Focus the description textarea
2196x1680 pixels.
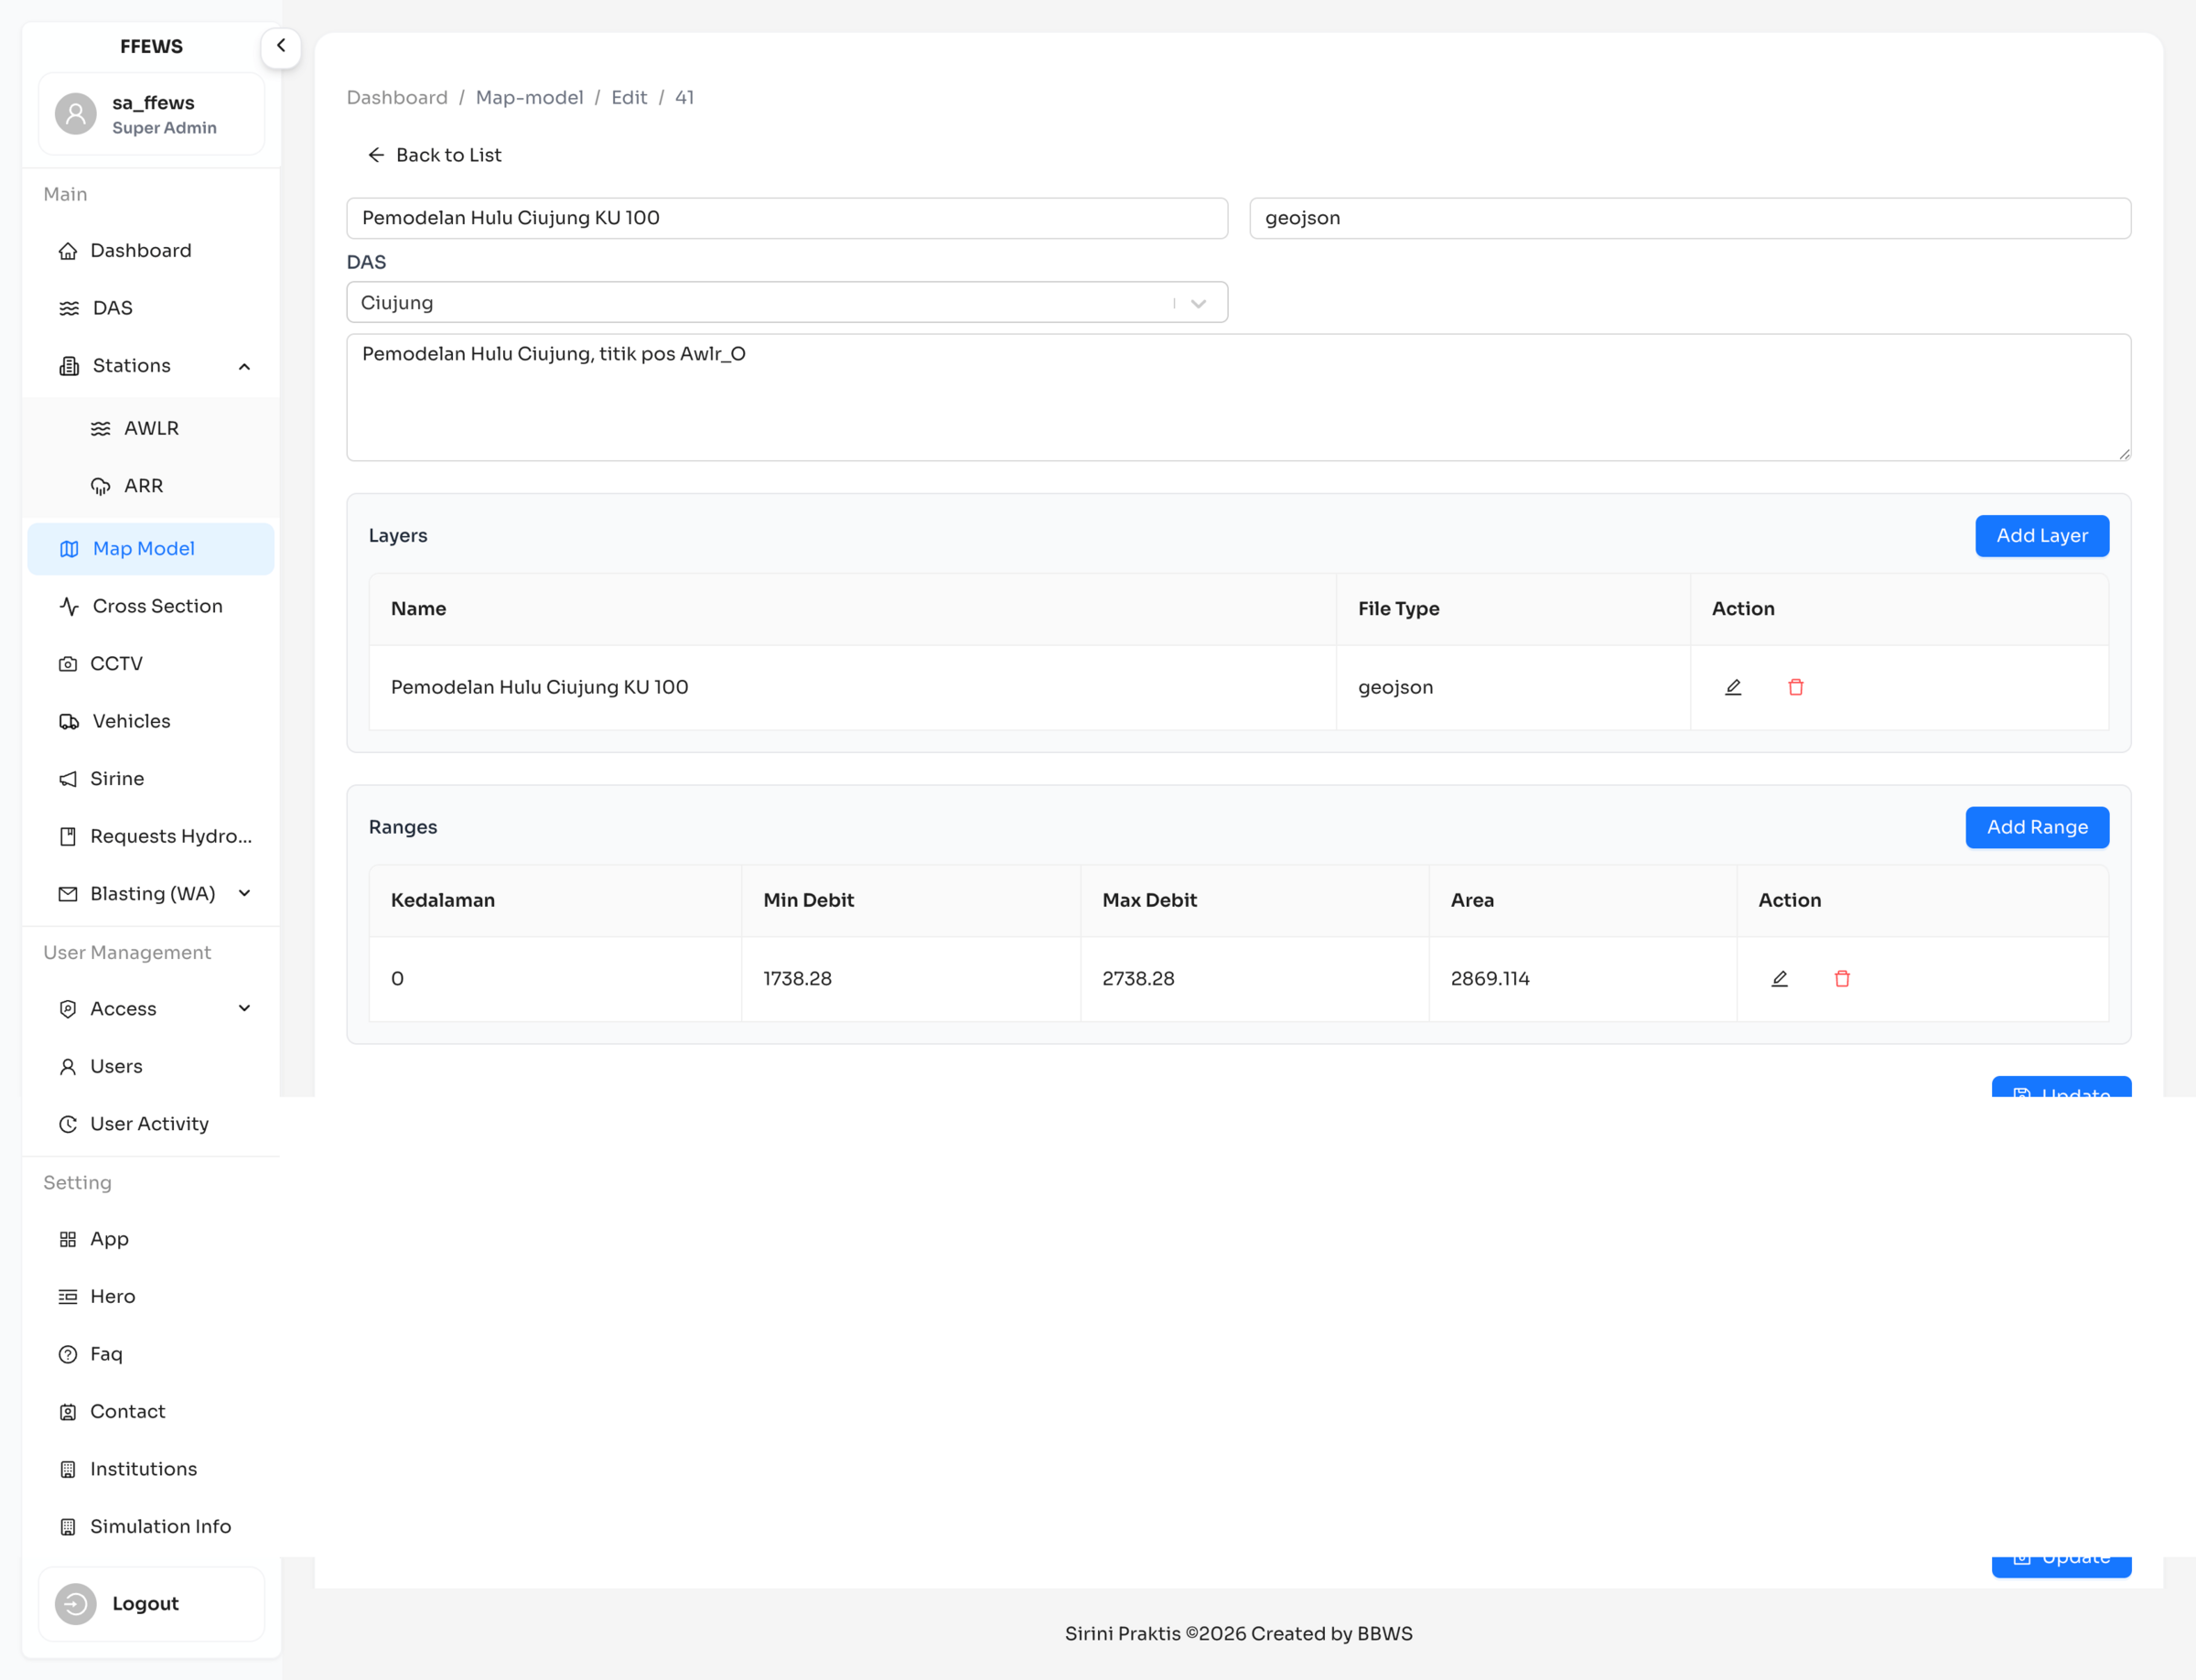[1239, 397]
